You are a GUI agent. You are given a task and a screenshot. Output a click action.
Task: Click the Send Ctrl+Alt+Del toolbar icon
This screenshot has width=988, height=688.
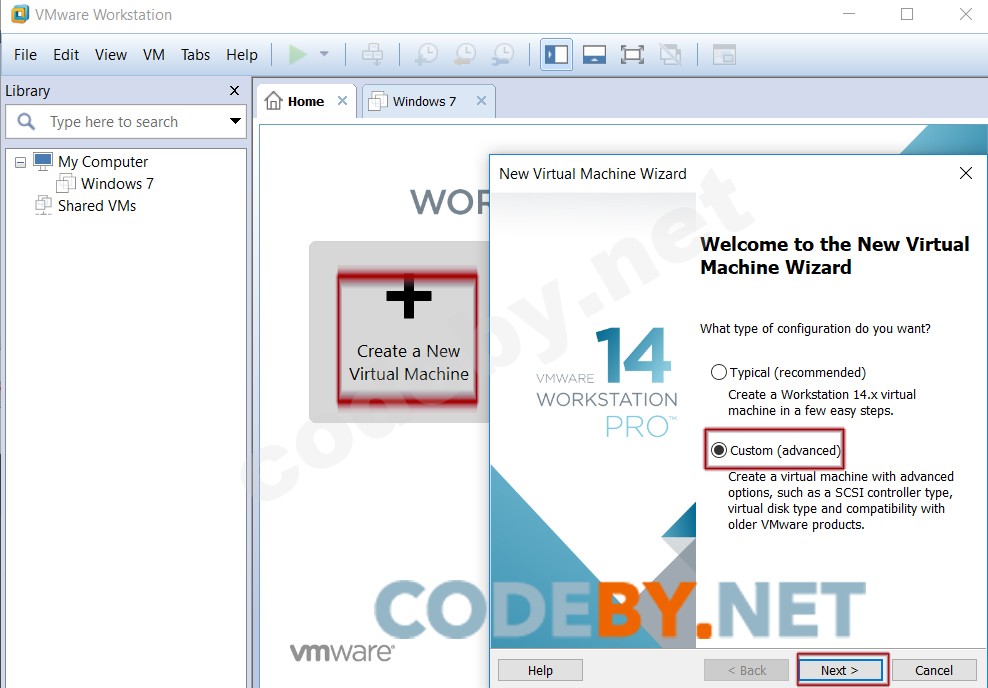(372, 54)
